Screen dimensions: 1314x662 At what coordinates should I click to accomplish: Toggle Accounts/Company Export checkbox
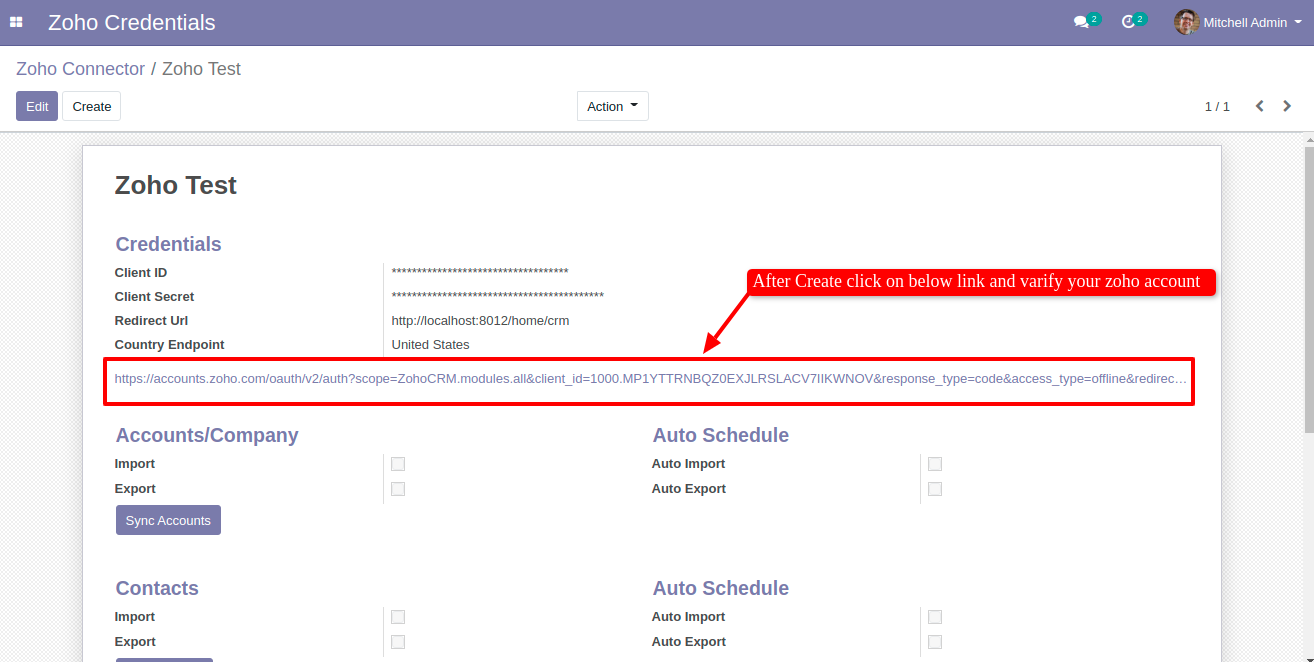coord(398,489)
